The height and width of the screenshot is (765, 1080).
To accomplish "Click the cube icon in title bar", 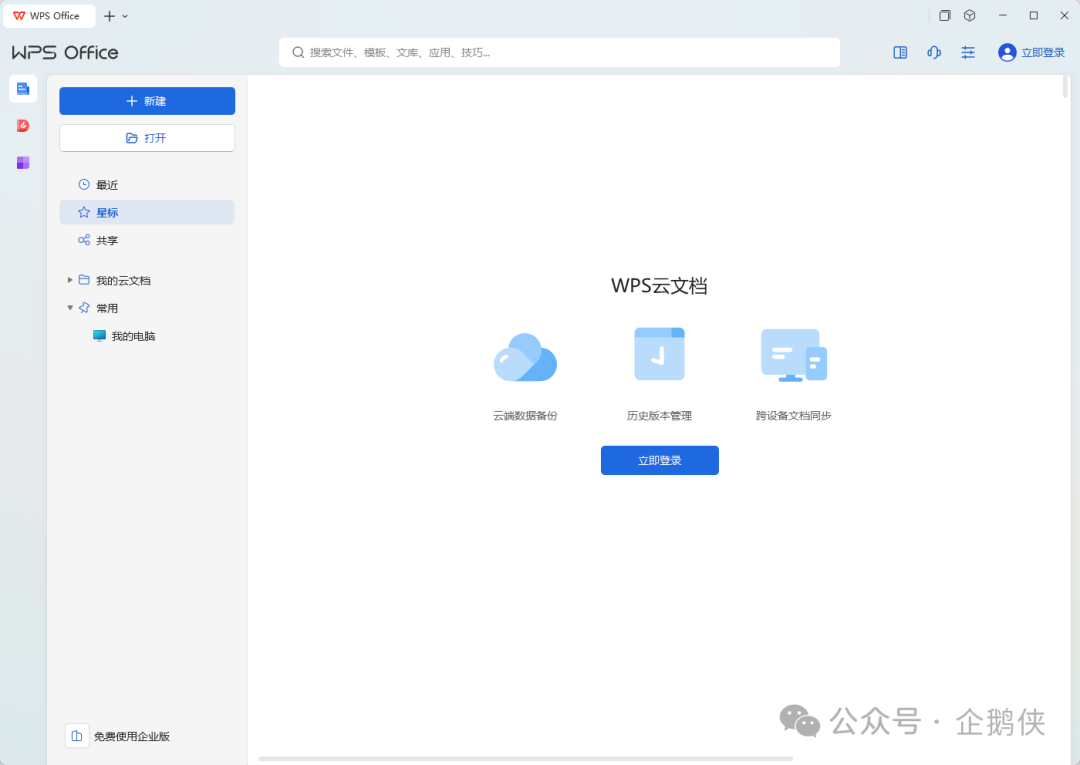I will (x=970, y=16).
